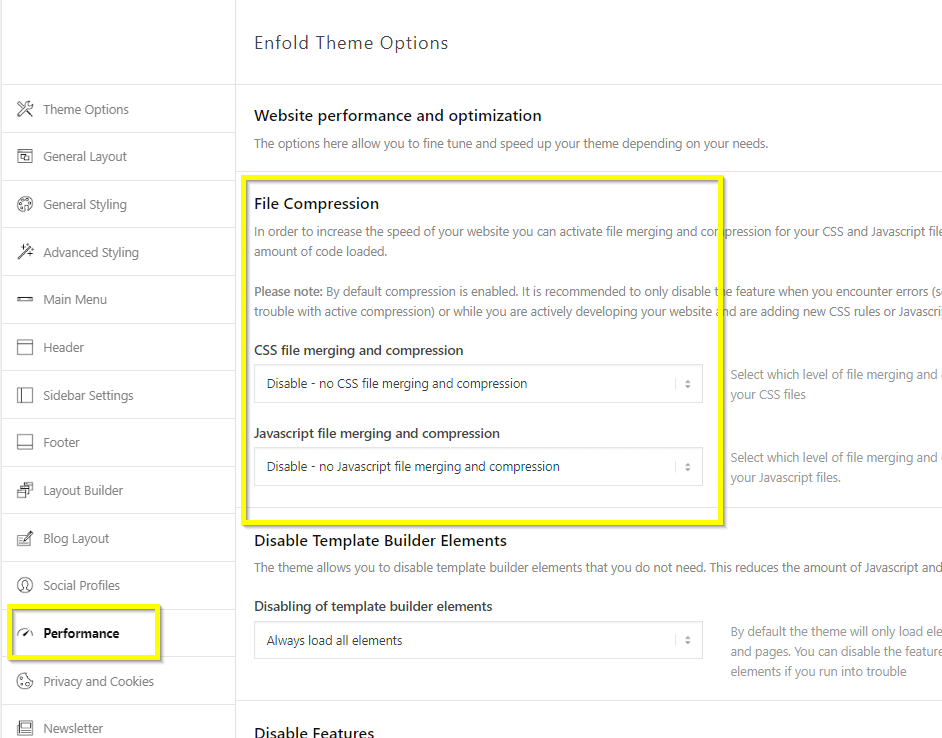Screen dimensions: 942x738
Task: Open the Layout Builder tab
Action: [x=118, y=490]
